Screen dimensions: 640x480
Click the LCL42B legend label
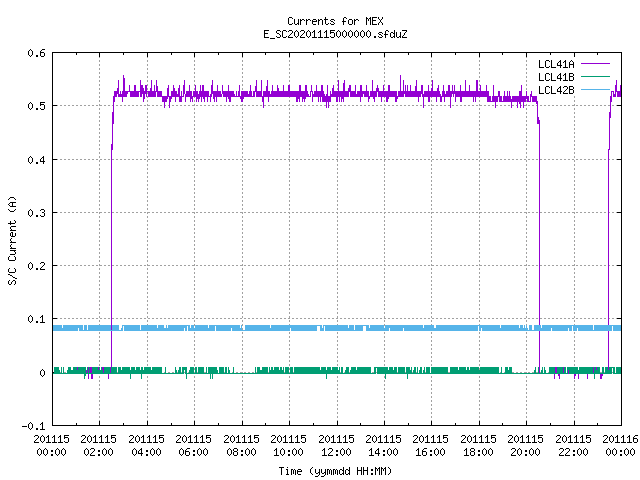tap(556, 90)
